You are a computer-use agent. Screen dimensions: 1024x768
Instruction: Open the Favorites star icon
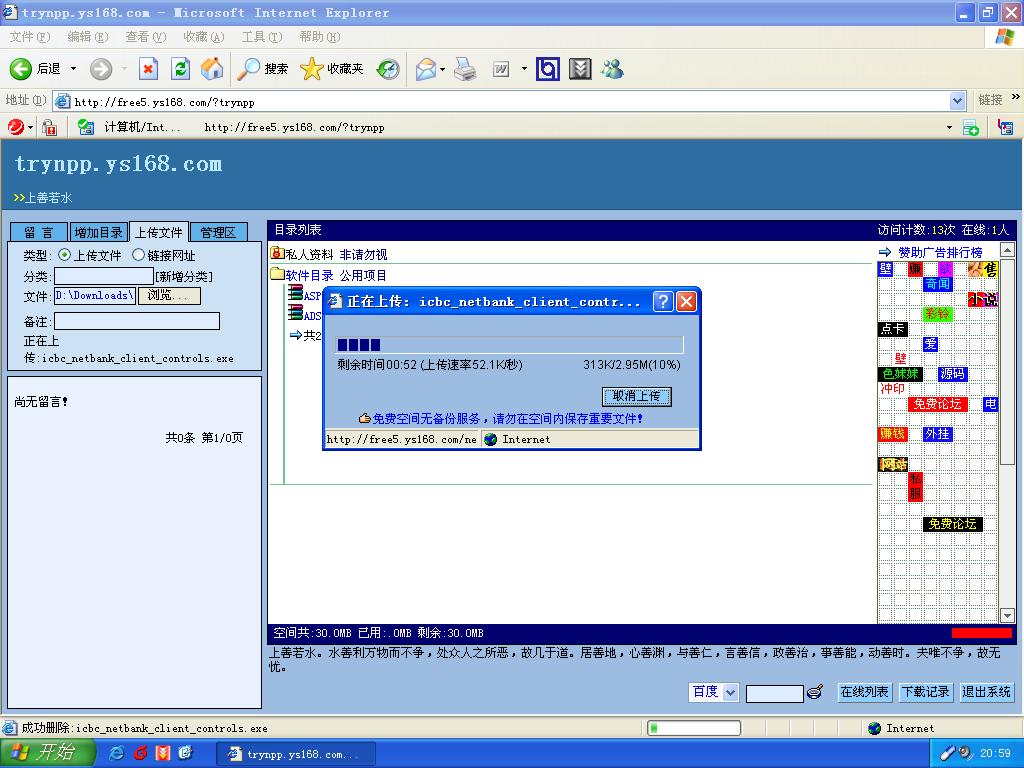pyautogui.click(x=312, y=69)
